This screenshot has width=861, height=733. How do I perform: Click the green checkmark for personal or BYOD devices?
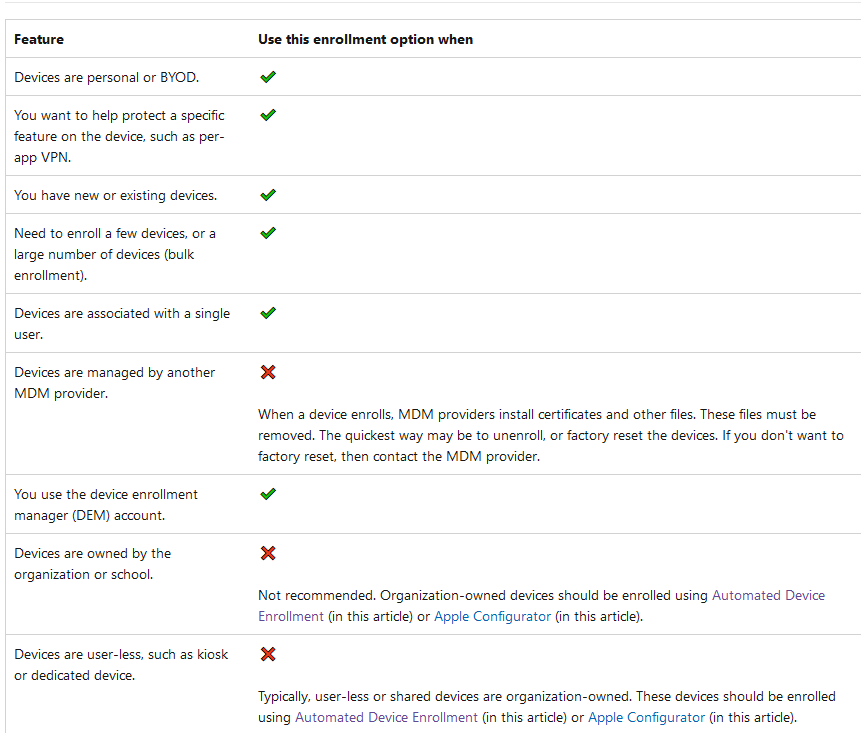pyautogui.click(x=267, y=77)
